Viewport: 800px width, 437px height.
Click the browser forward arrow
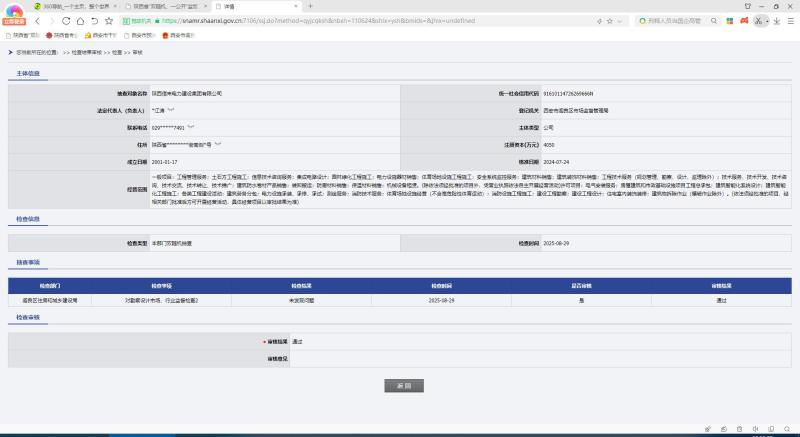(51, 20)
